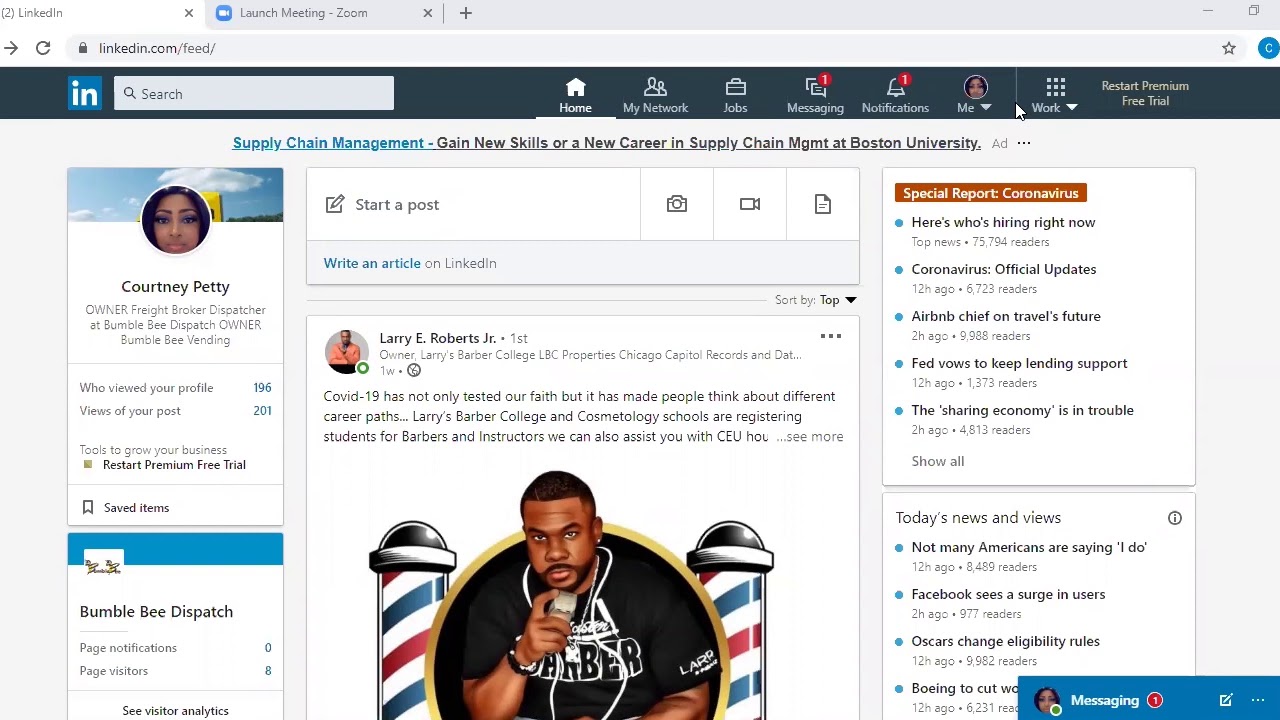Expand the Work apps grid menu
The width and height of the screenshot is (1280, 720).
(x=1055, y=95)
